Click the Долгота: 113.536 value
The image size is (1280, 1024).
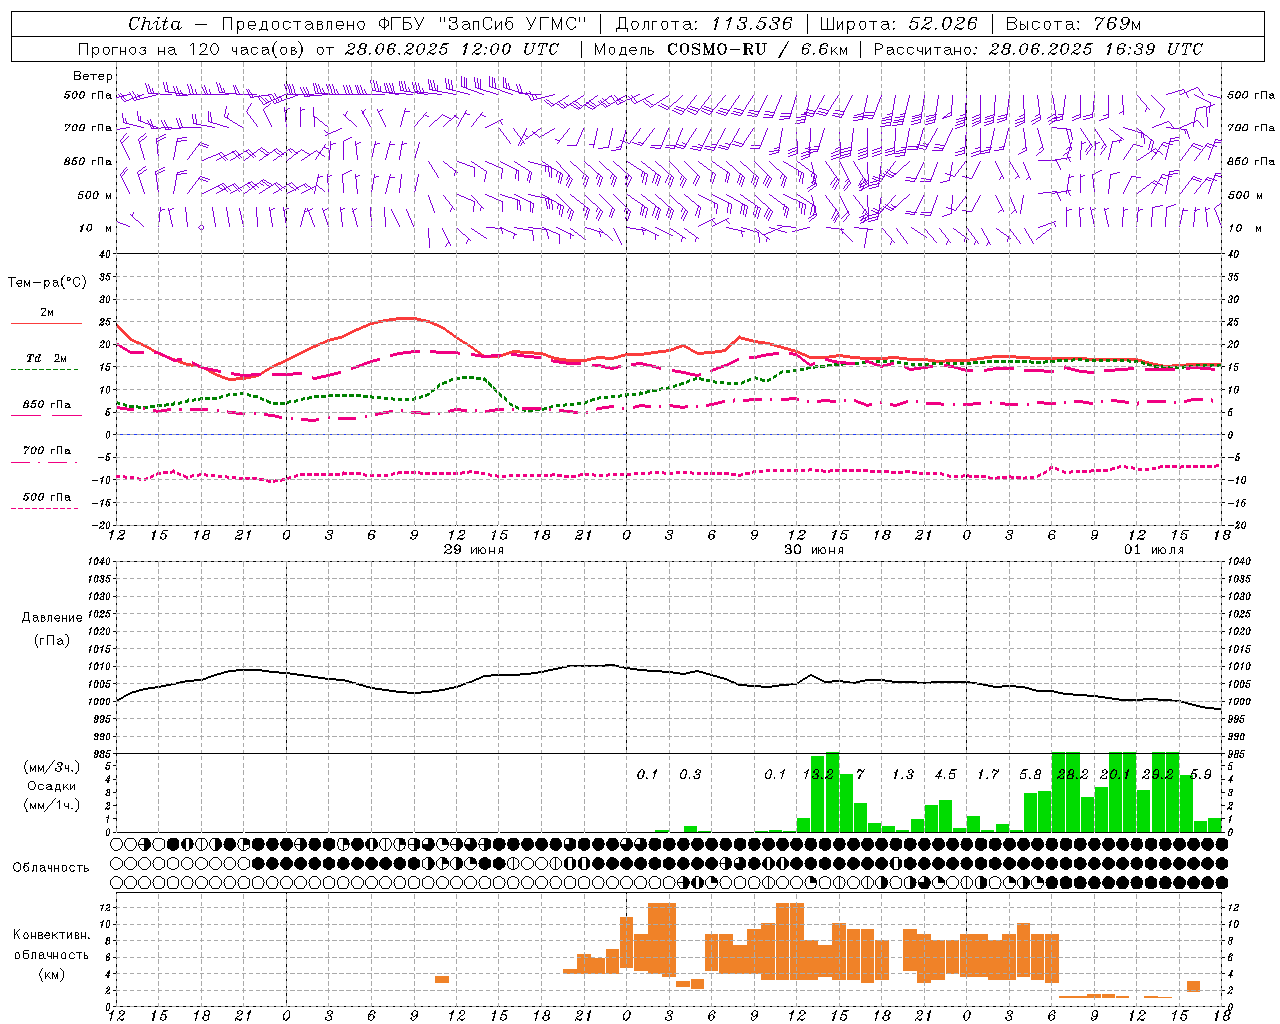(x=704, y=24)
